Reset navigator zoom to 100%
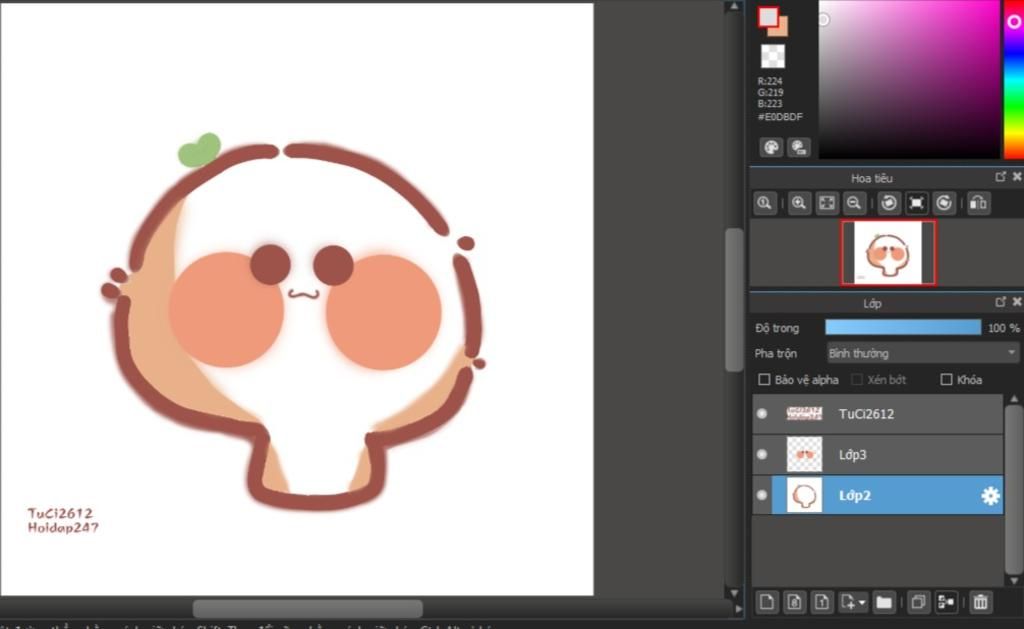Viewport: 1024px width, 629px height. coord(765,203)
